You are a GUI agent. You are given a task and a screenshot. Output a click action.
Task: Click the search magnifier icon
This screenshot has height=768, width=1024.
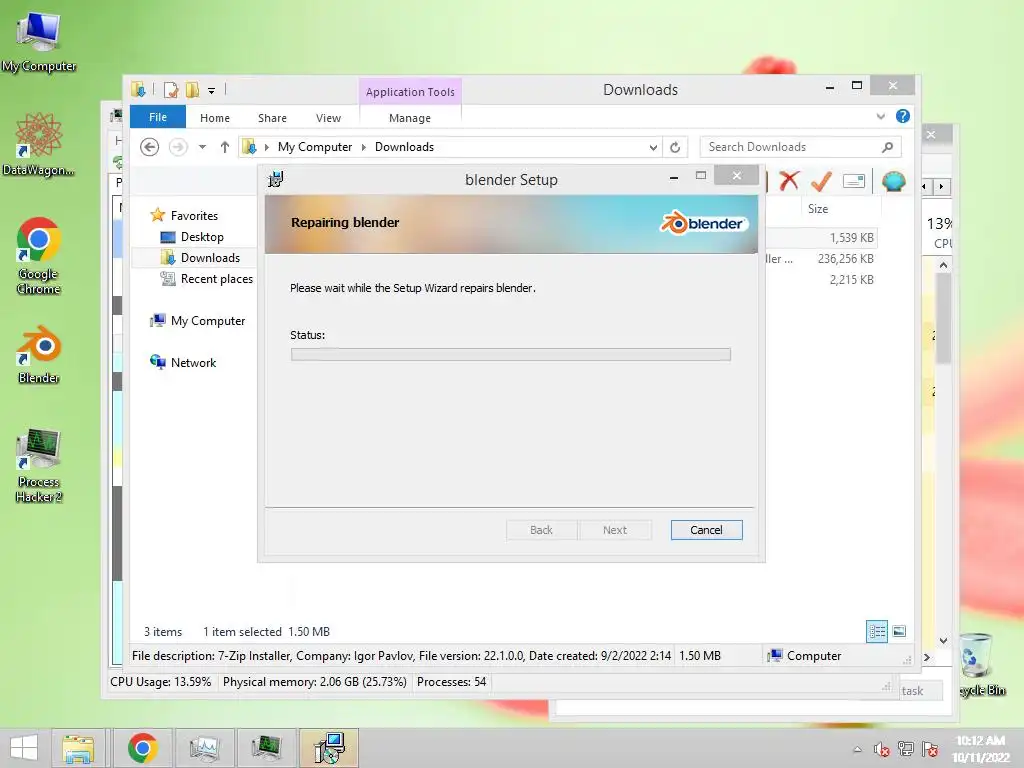(x=887, y=147)
